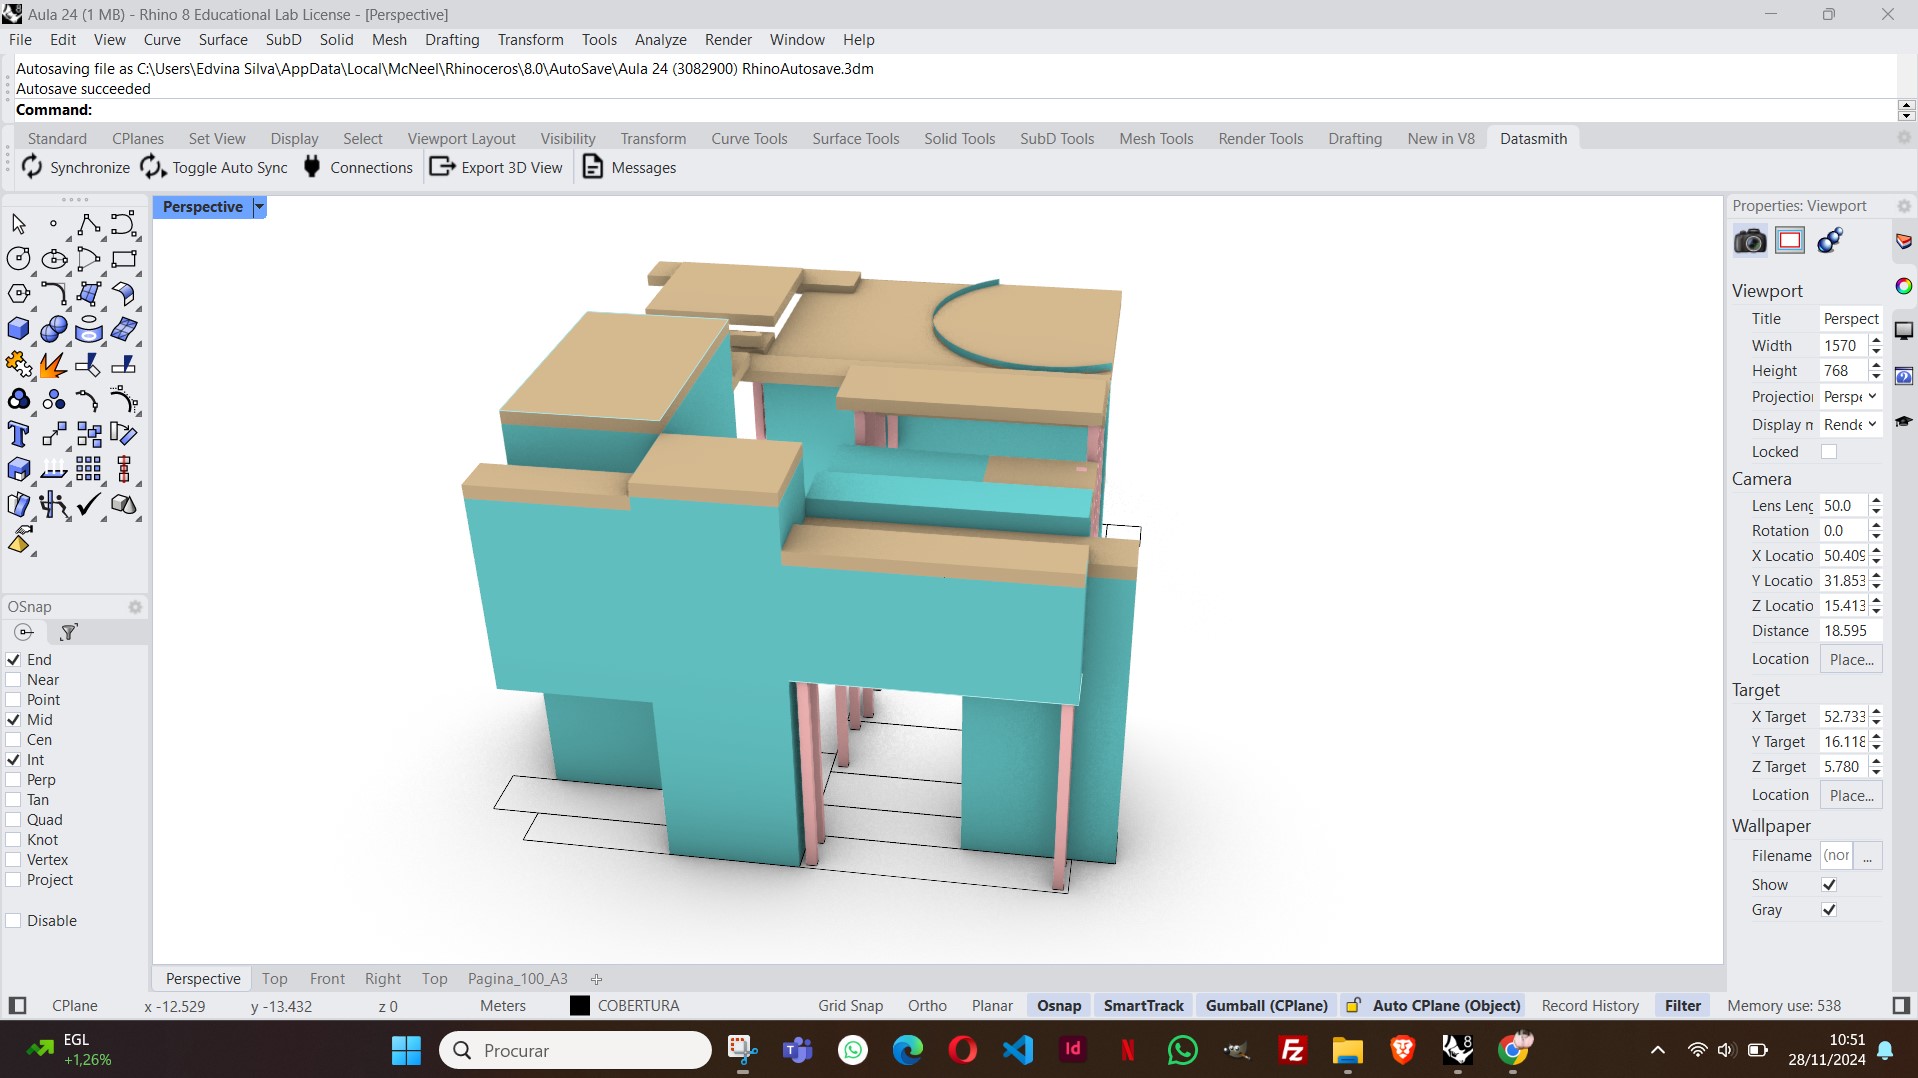Click the viewport Title field
Viewport: 1918px width, 1078px height.
tap(1850, 319)
